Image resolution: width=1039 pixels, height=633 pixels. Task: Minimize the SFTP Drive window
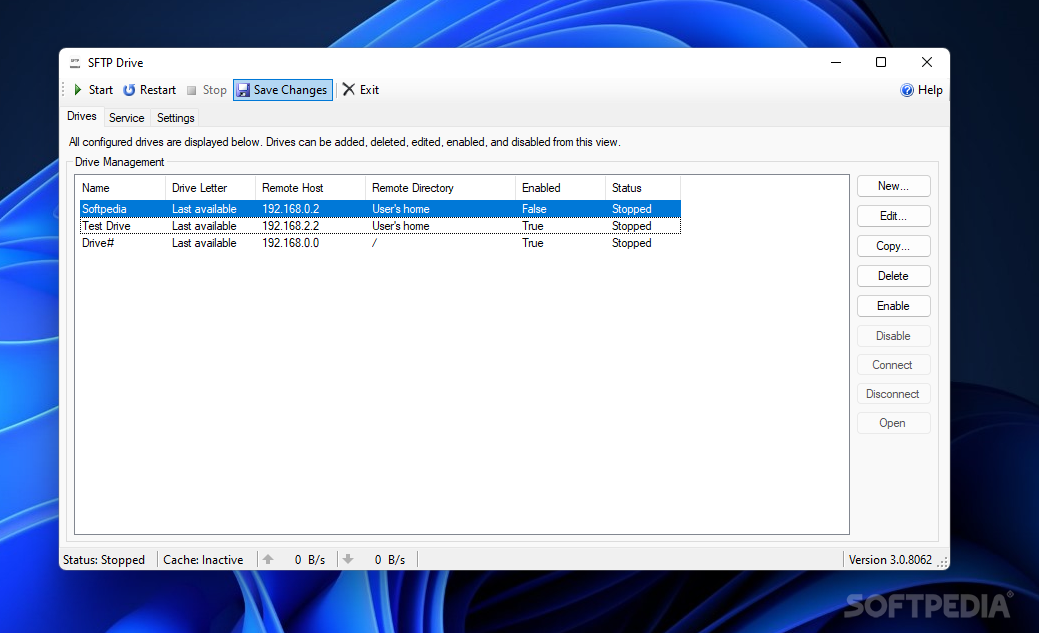click(836, 62)
